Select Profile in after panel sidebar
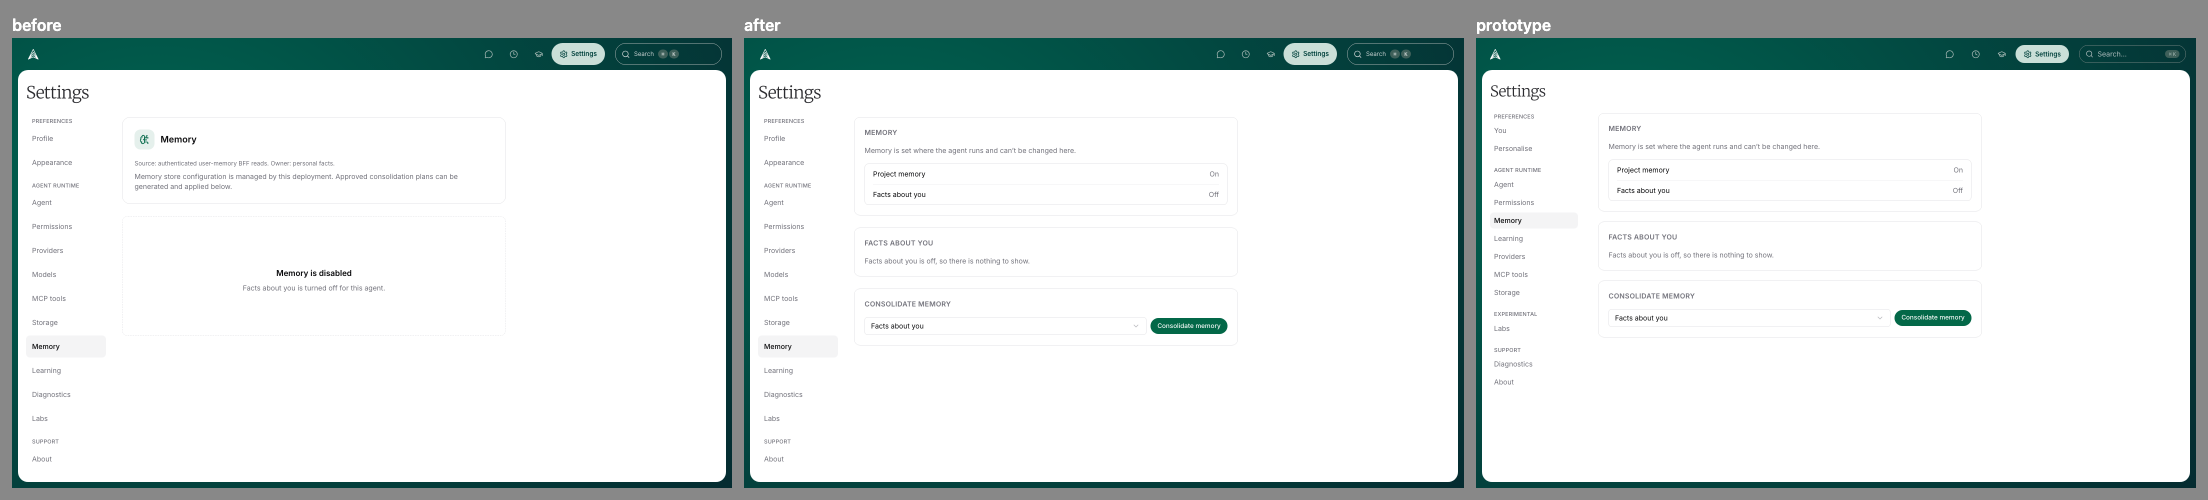Screen dimensions: 2208x500 (x=798, y=139)
